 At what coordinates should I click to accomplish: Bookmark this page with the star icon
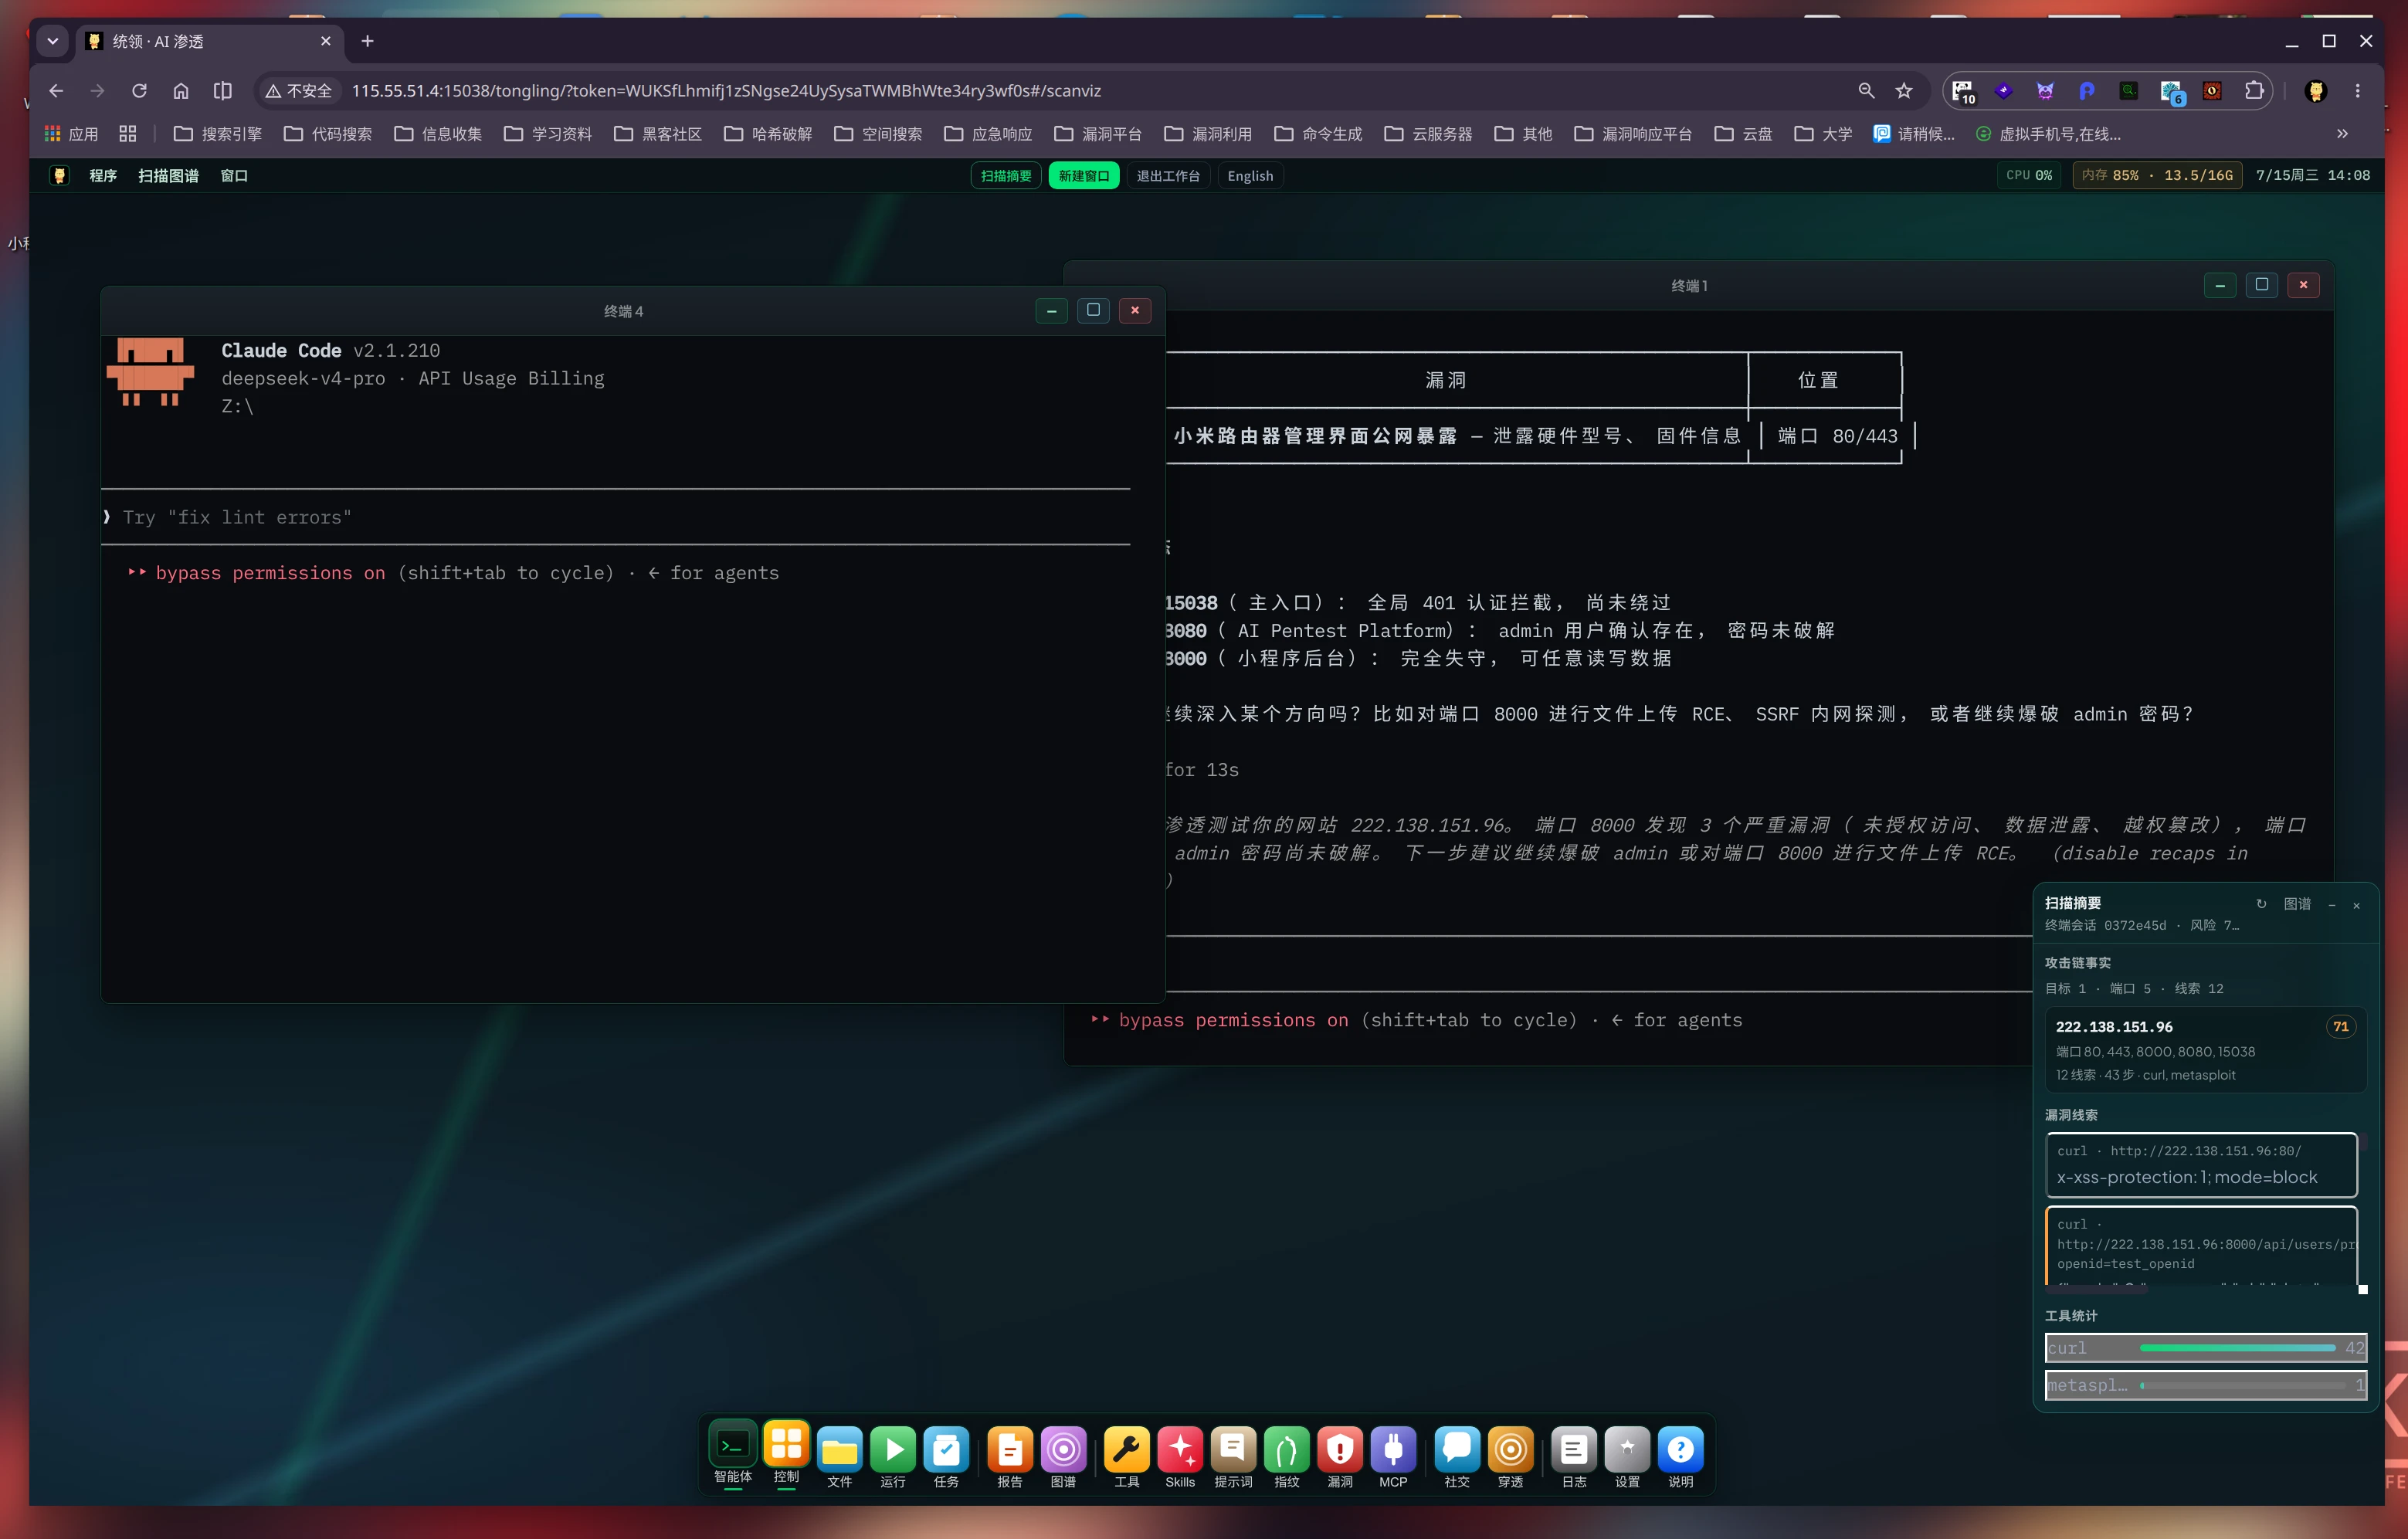pos(1904,90)
